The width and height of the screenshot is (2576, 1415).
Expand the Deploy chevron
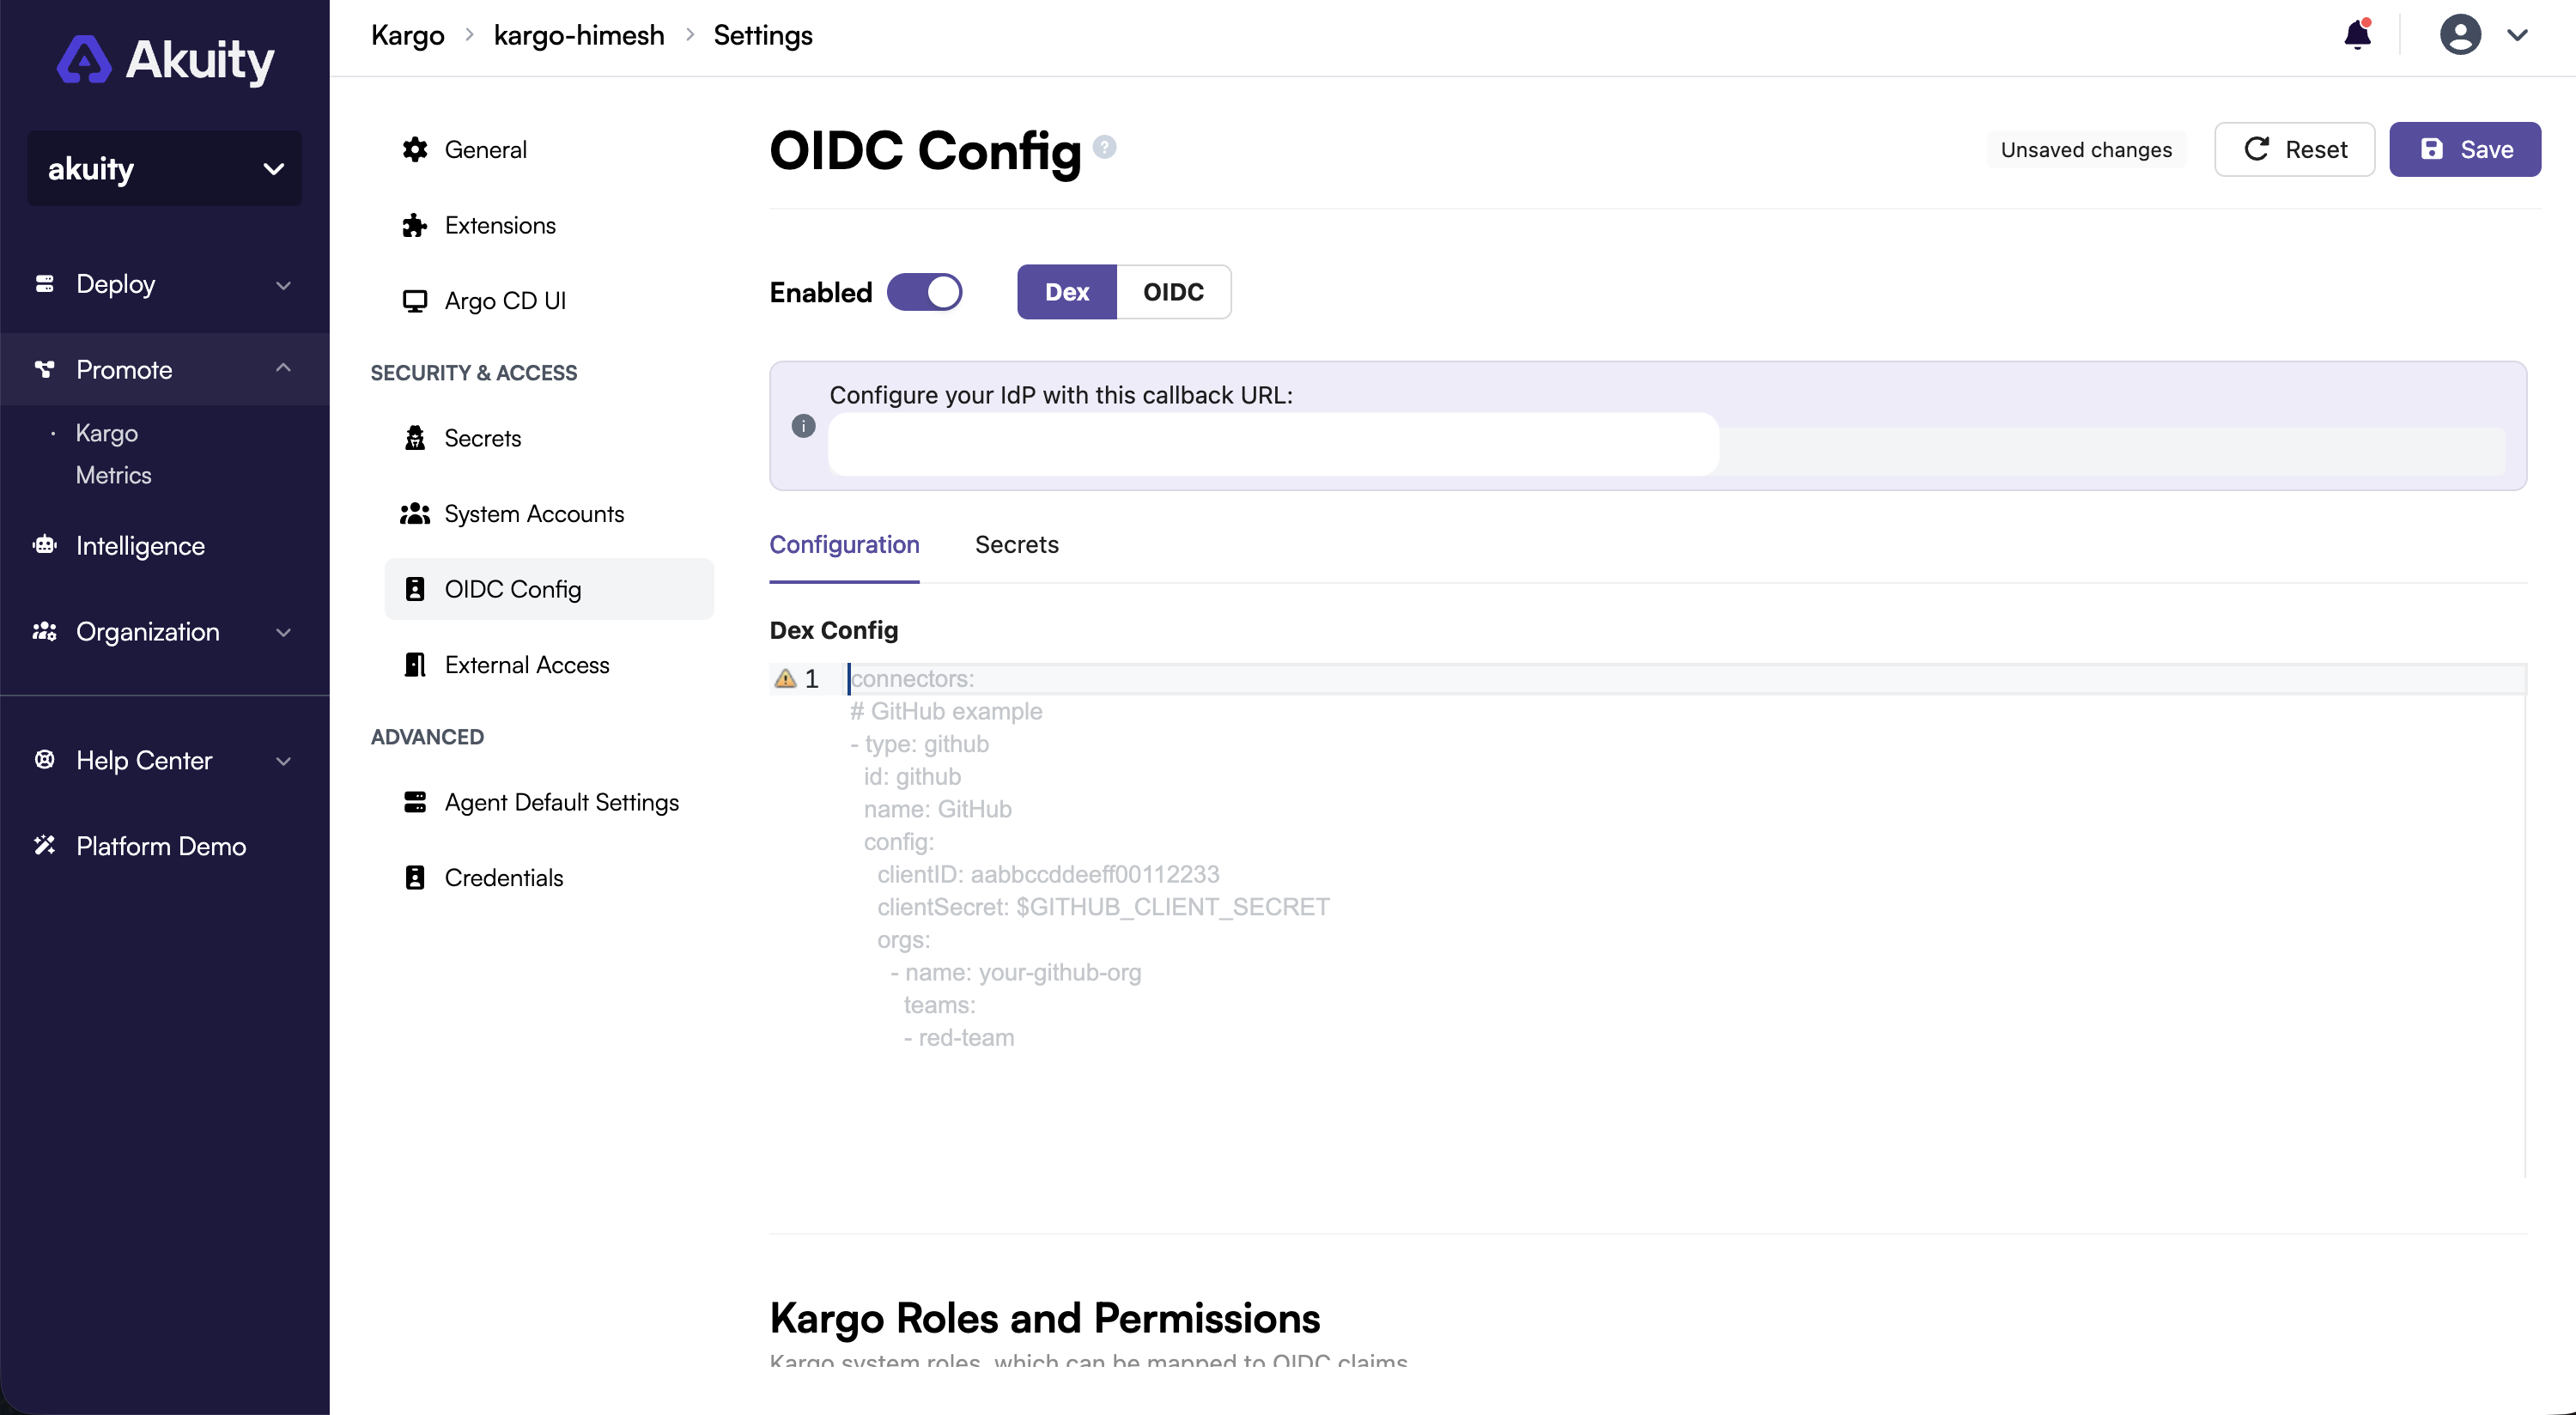coord(284,285)
